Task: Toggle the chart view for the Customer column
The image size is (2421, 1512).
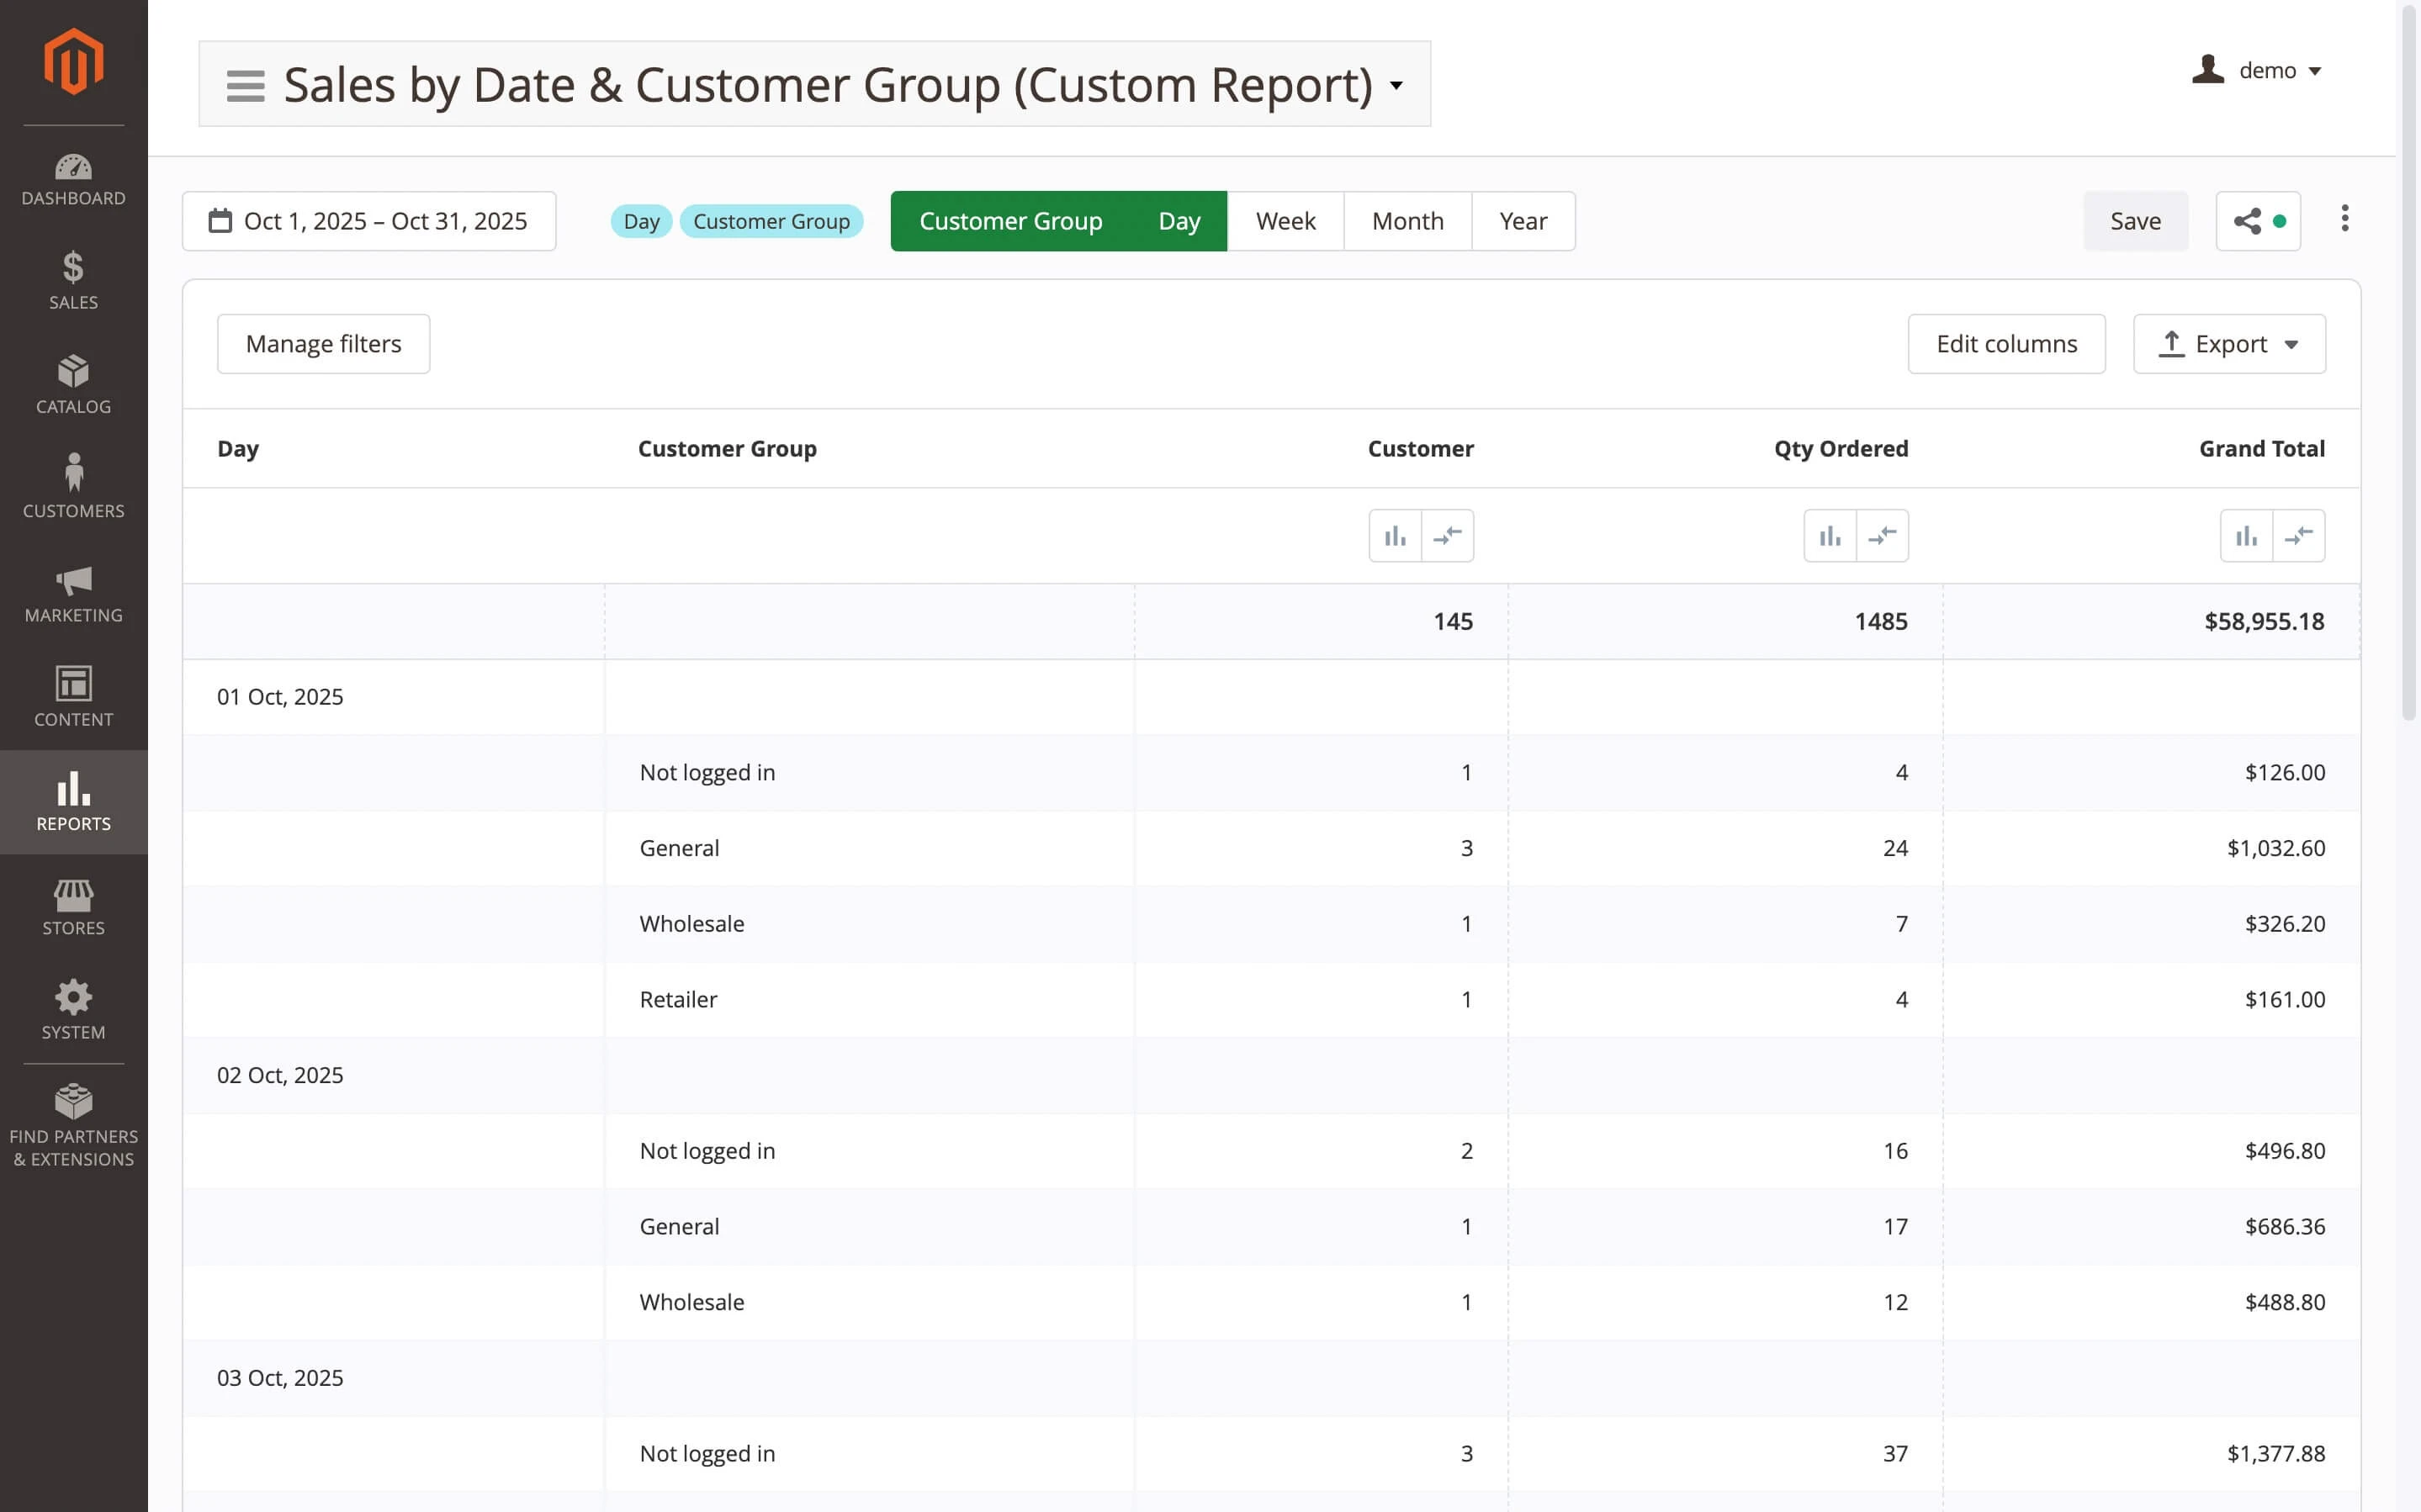Action: point(1394,535)
